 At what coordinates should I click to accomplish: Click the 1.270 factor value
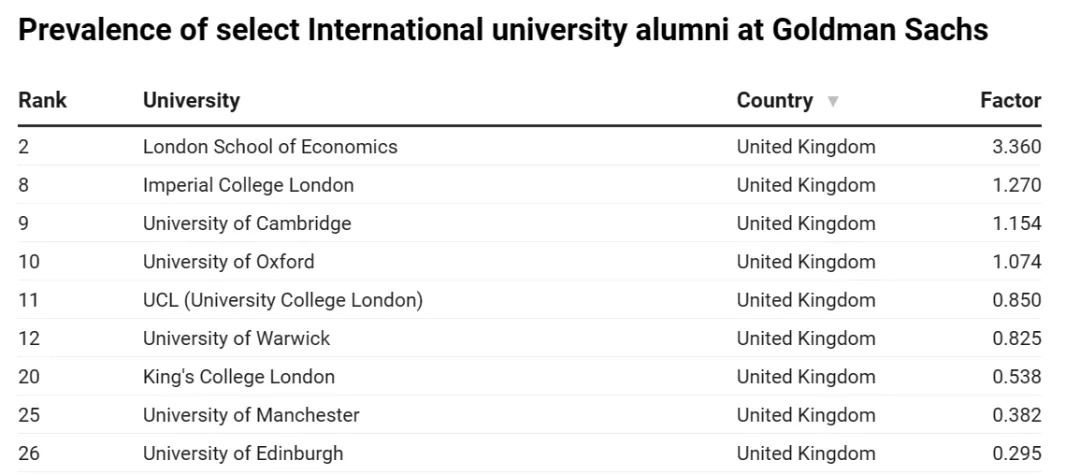tap(1016, 185)
